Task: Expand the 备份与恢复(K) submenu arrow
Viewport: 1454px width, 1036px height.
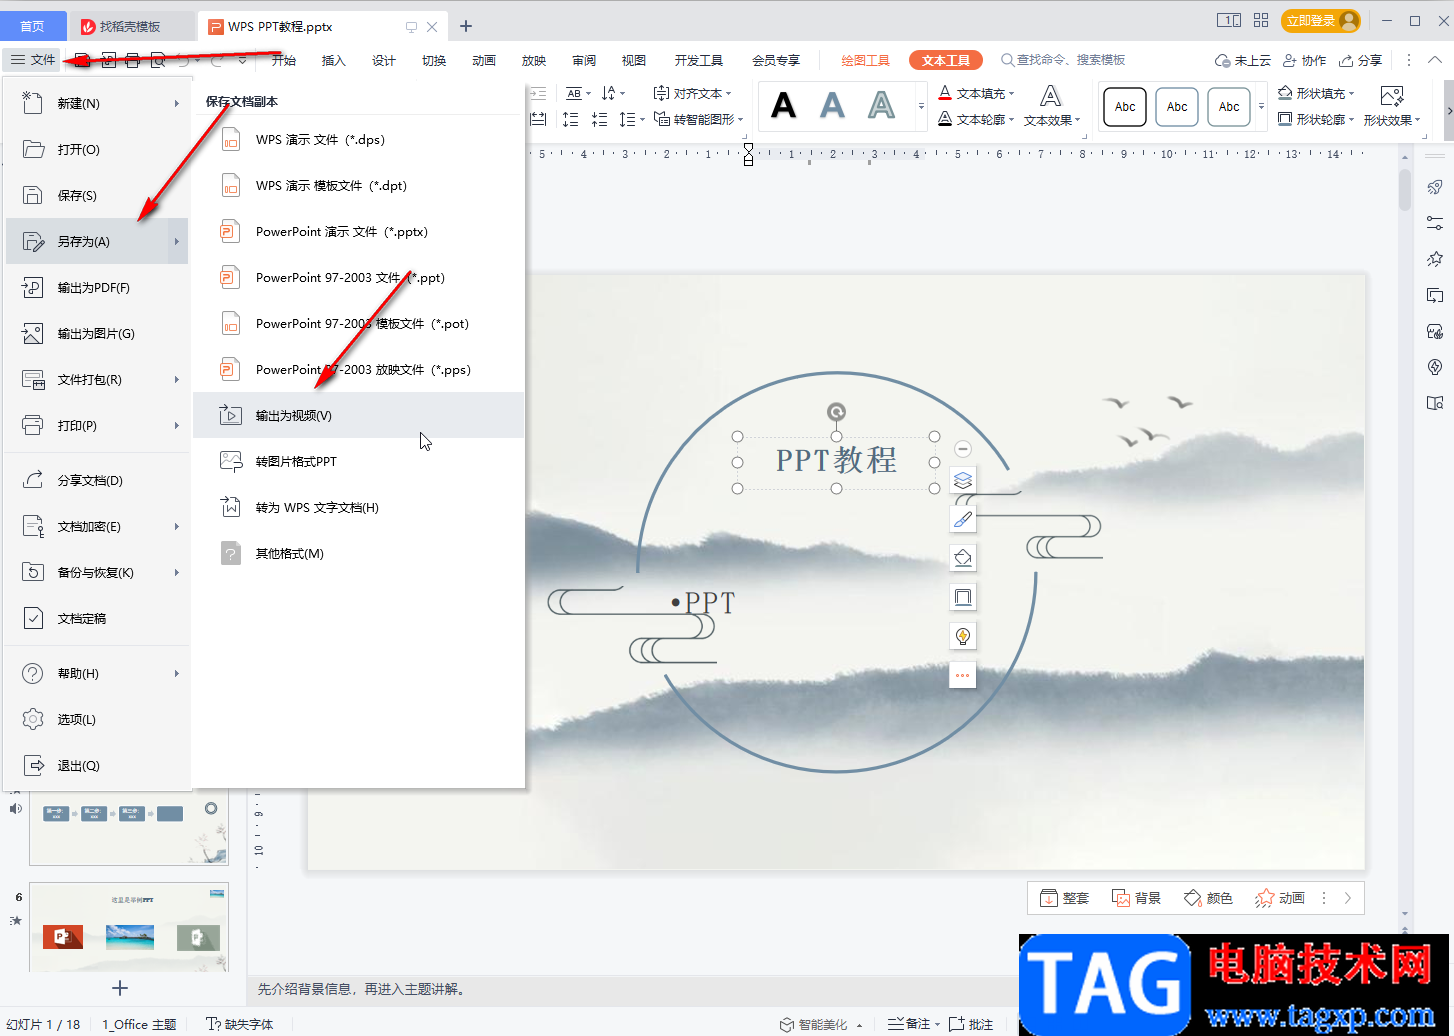Action: 177,572
